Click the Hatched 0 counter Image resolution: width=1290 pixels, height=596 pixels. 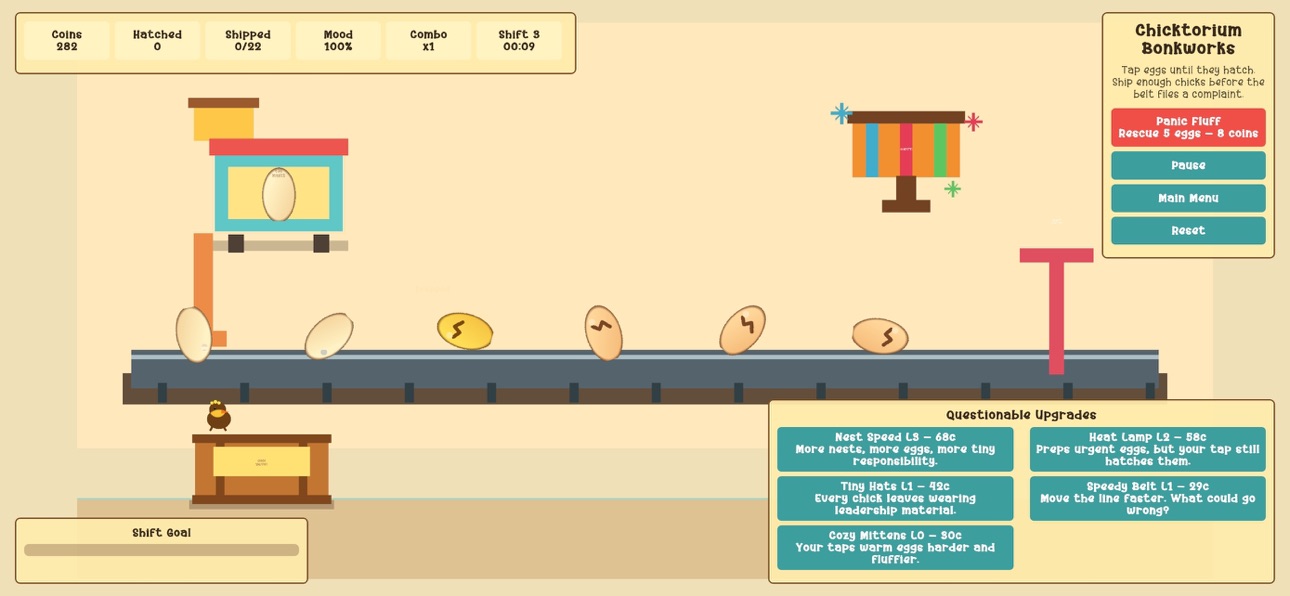tap(157, 41)
